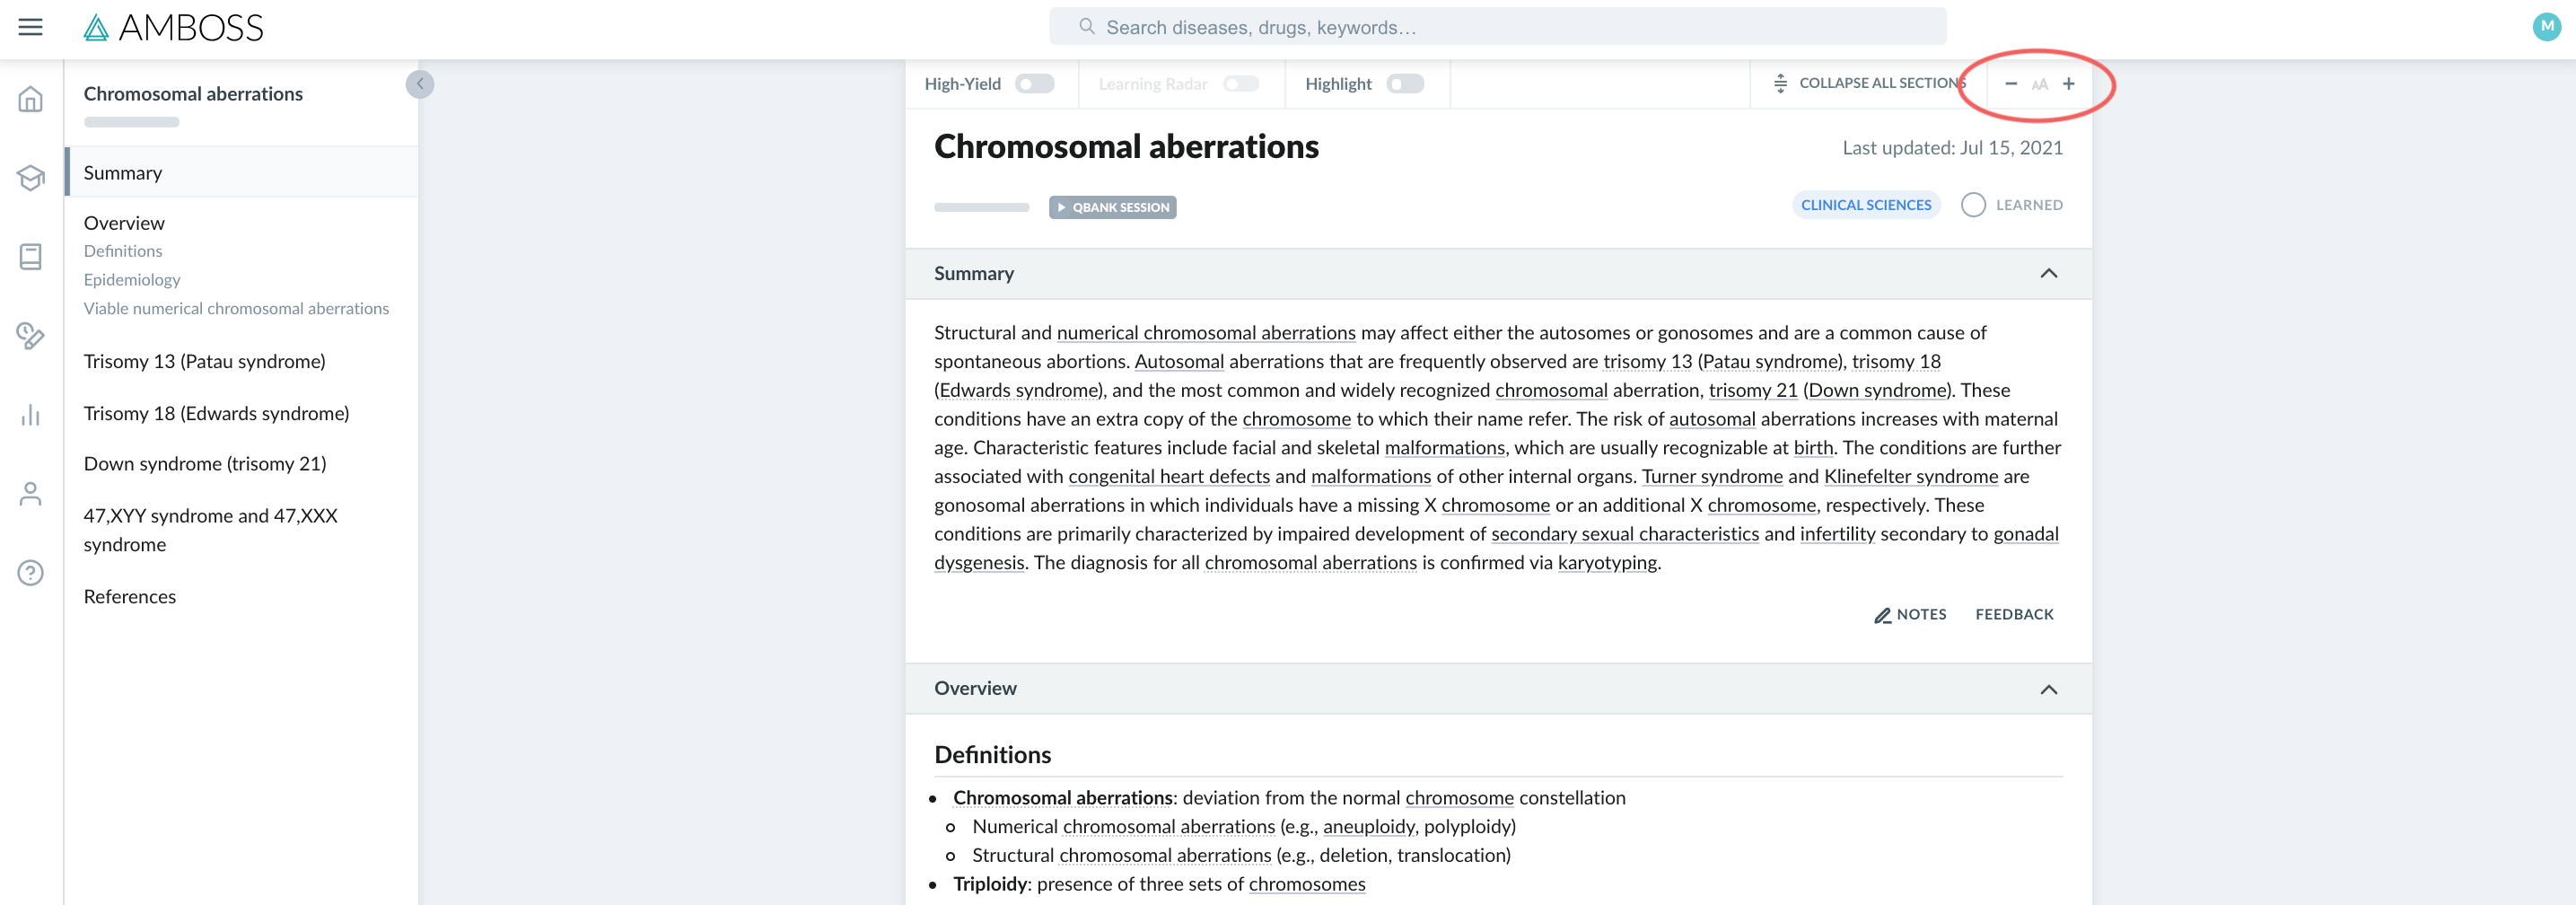This screenshot has height=905, width=2576.
Task: Increase font size with the plus control
Action: pos(2069,85)
